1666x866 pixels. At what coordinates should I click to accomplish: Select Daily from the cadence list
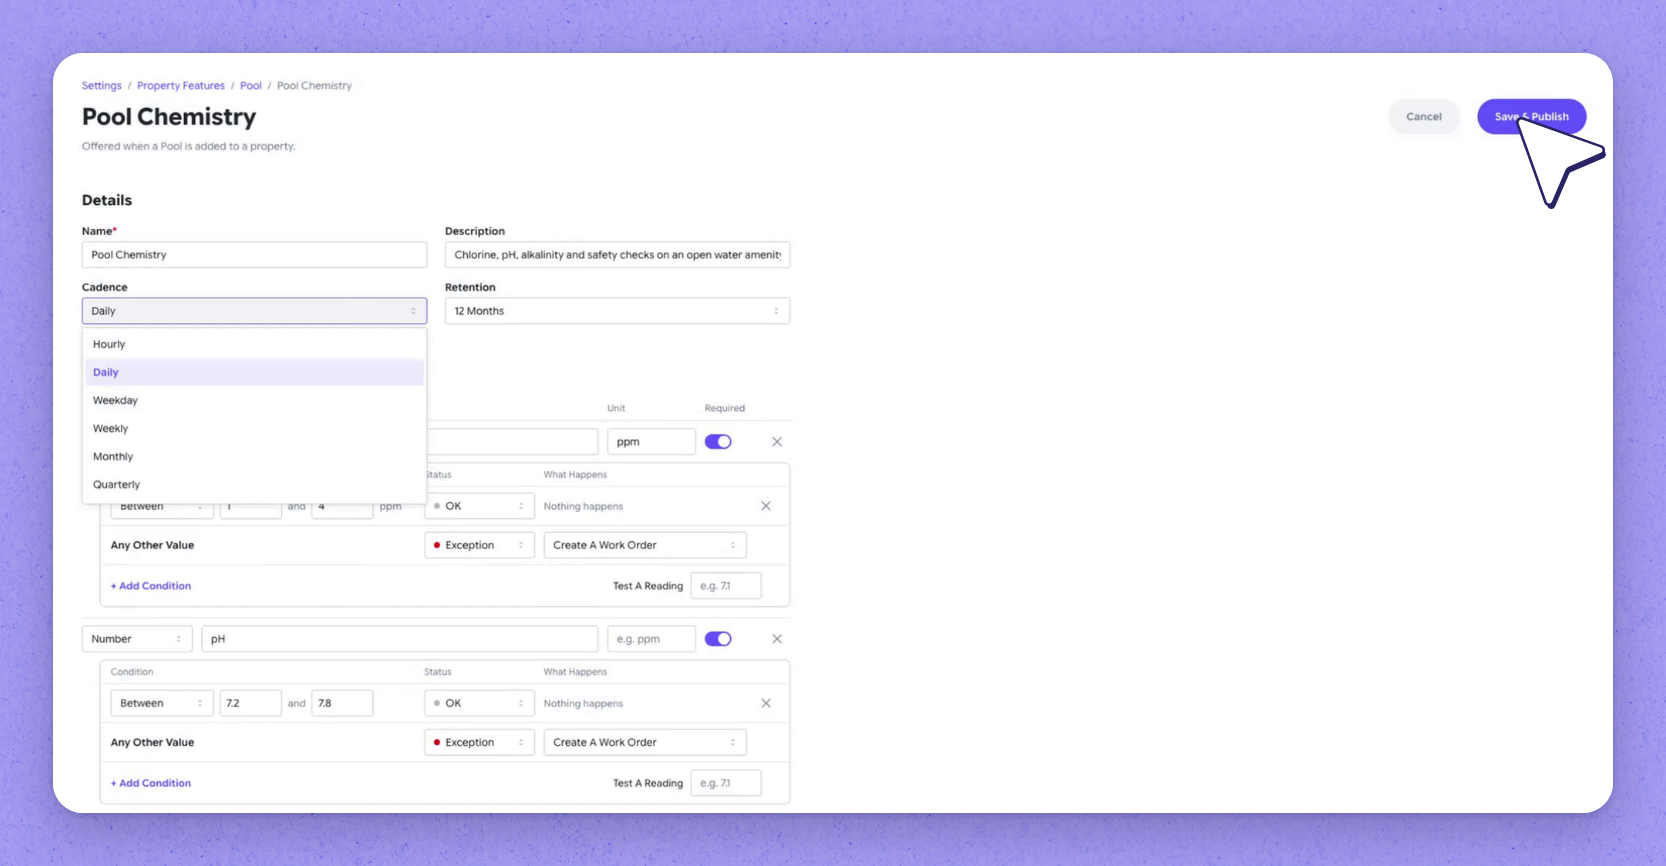click(254, 372)
